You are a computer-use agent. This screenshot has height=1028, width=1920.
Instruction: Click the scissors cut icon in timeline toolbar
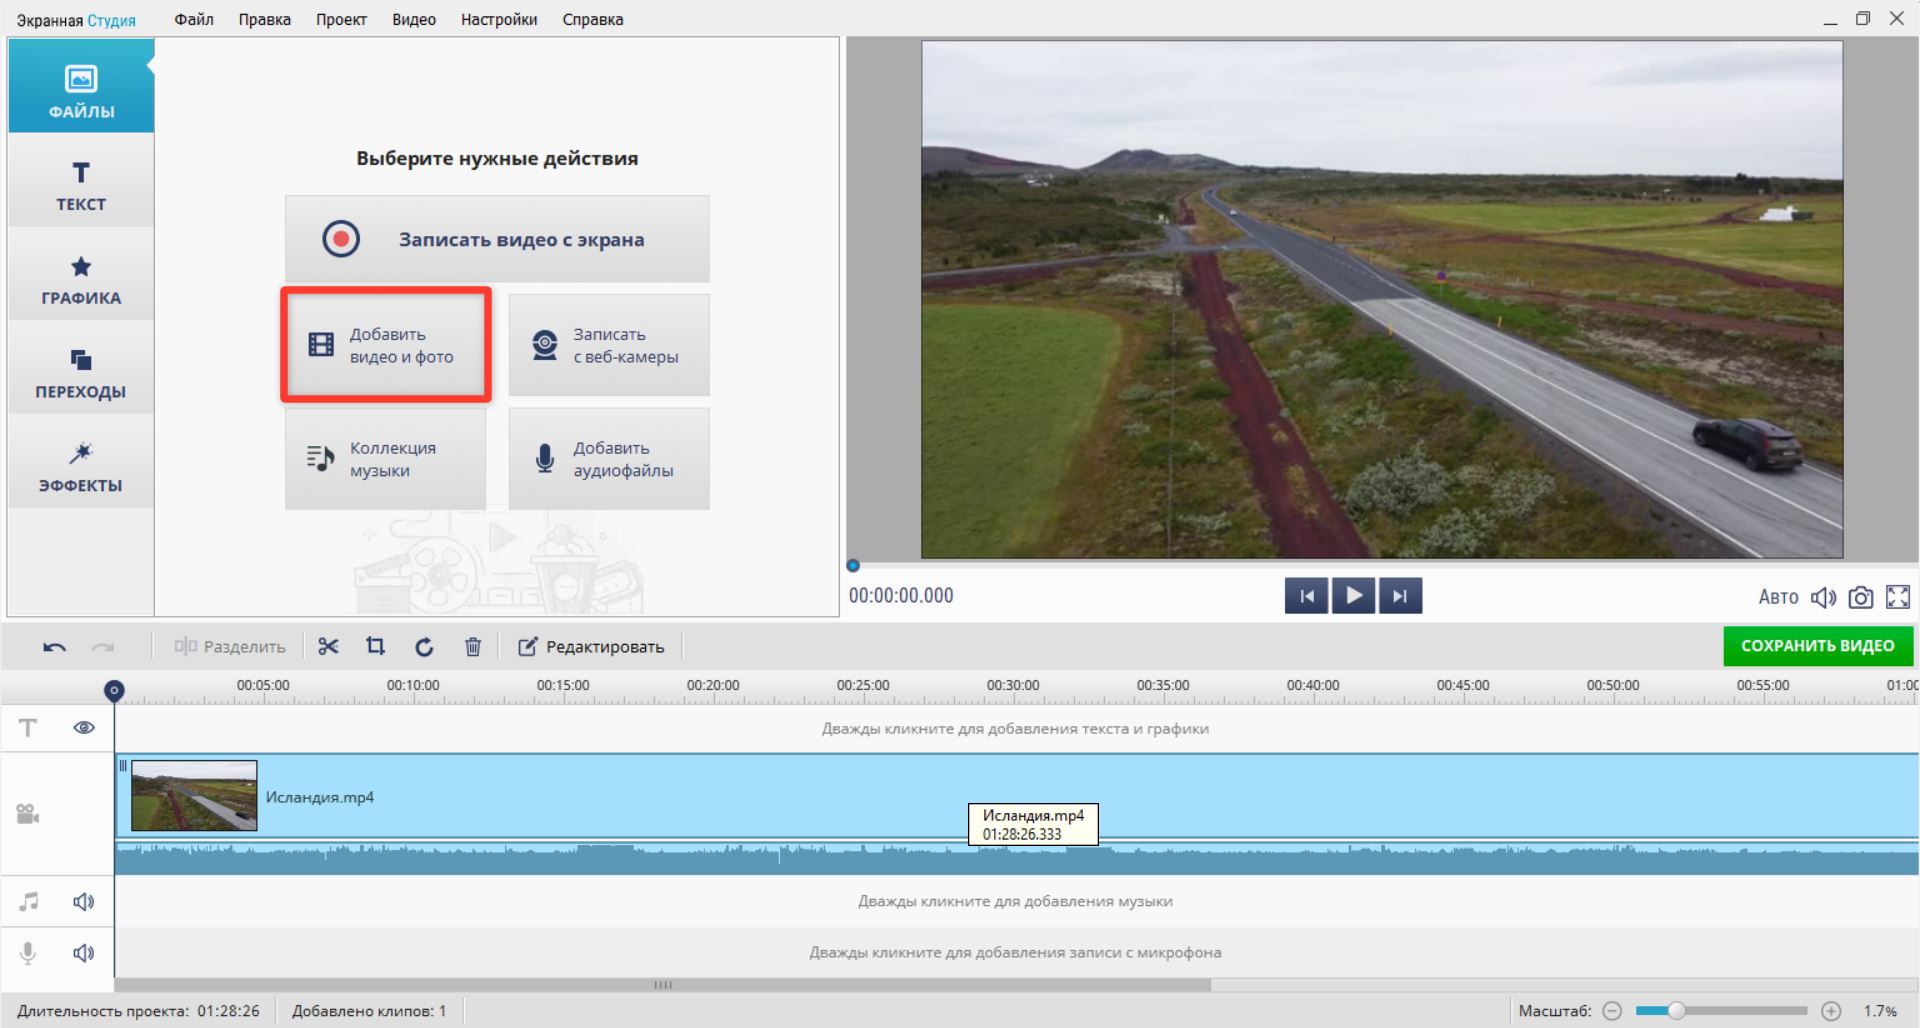(328, 647)
